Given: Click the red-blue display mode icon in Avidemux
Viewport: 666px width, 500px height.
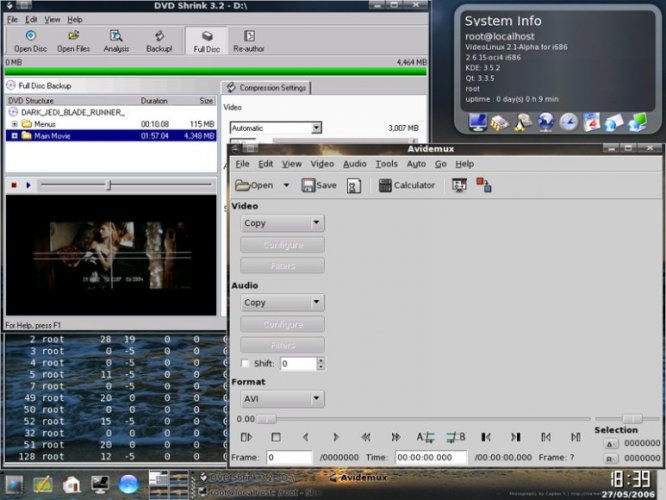Looking at the screenshot, I should click(x=484, y=185).
